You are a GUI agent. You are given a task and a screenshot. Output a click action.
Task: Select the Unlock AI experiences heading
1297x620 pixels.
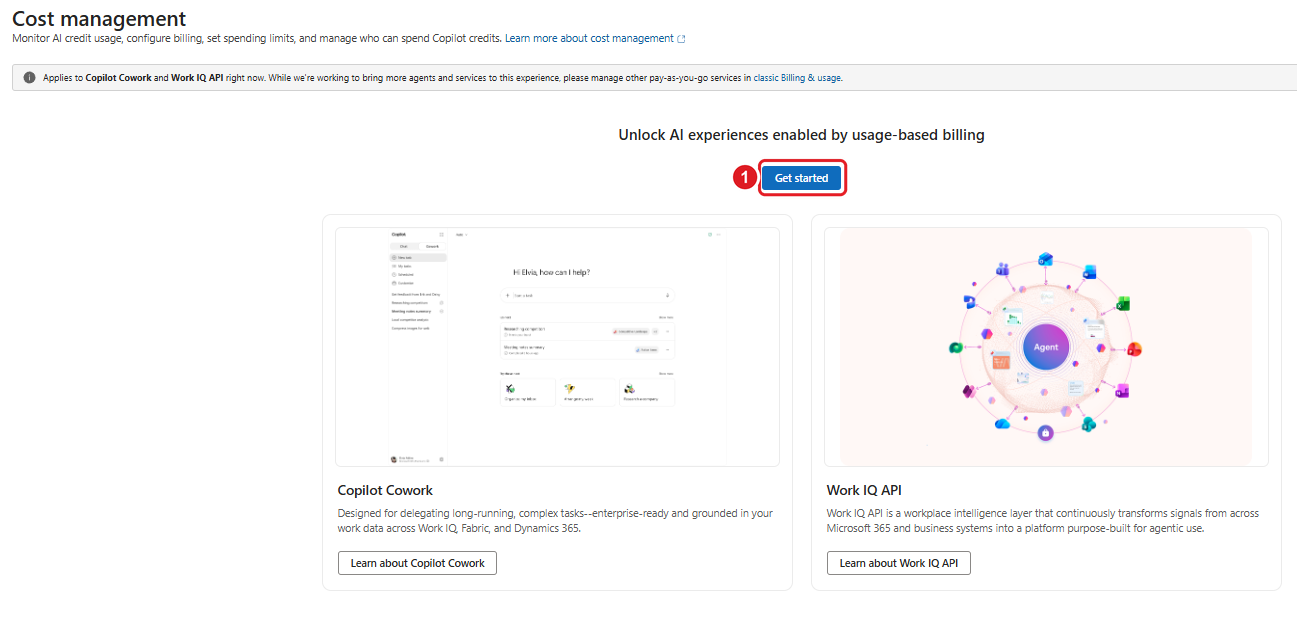tap(801, 135)
